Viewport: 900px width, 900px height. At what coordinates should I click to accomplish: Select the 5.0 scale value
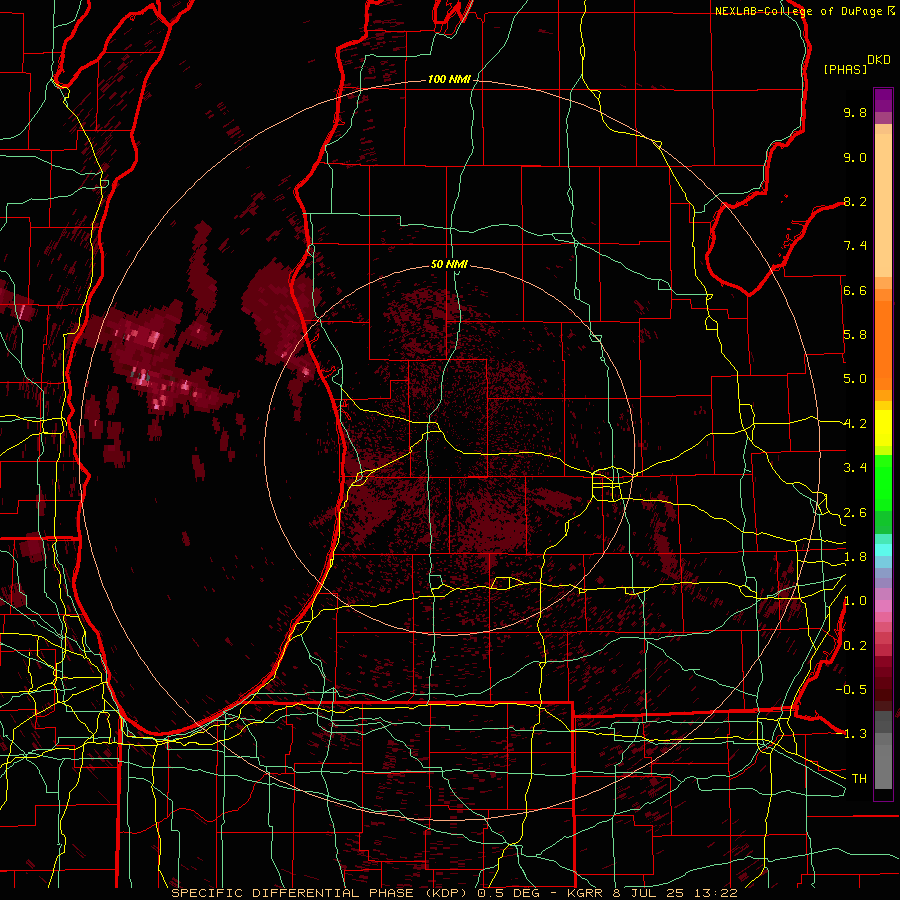click(855, 379)
